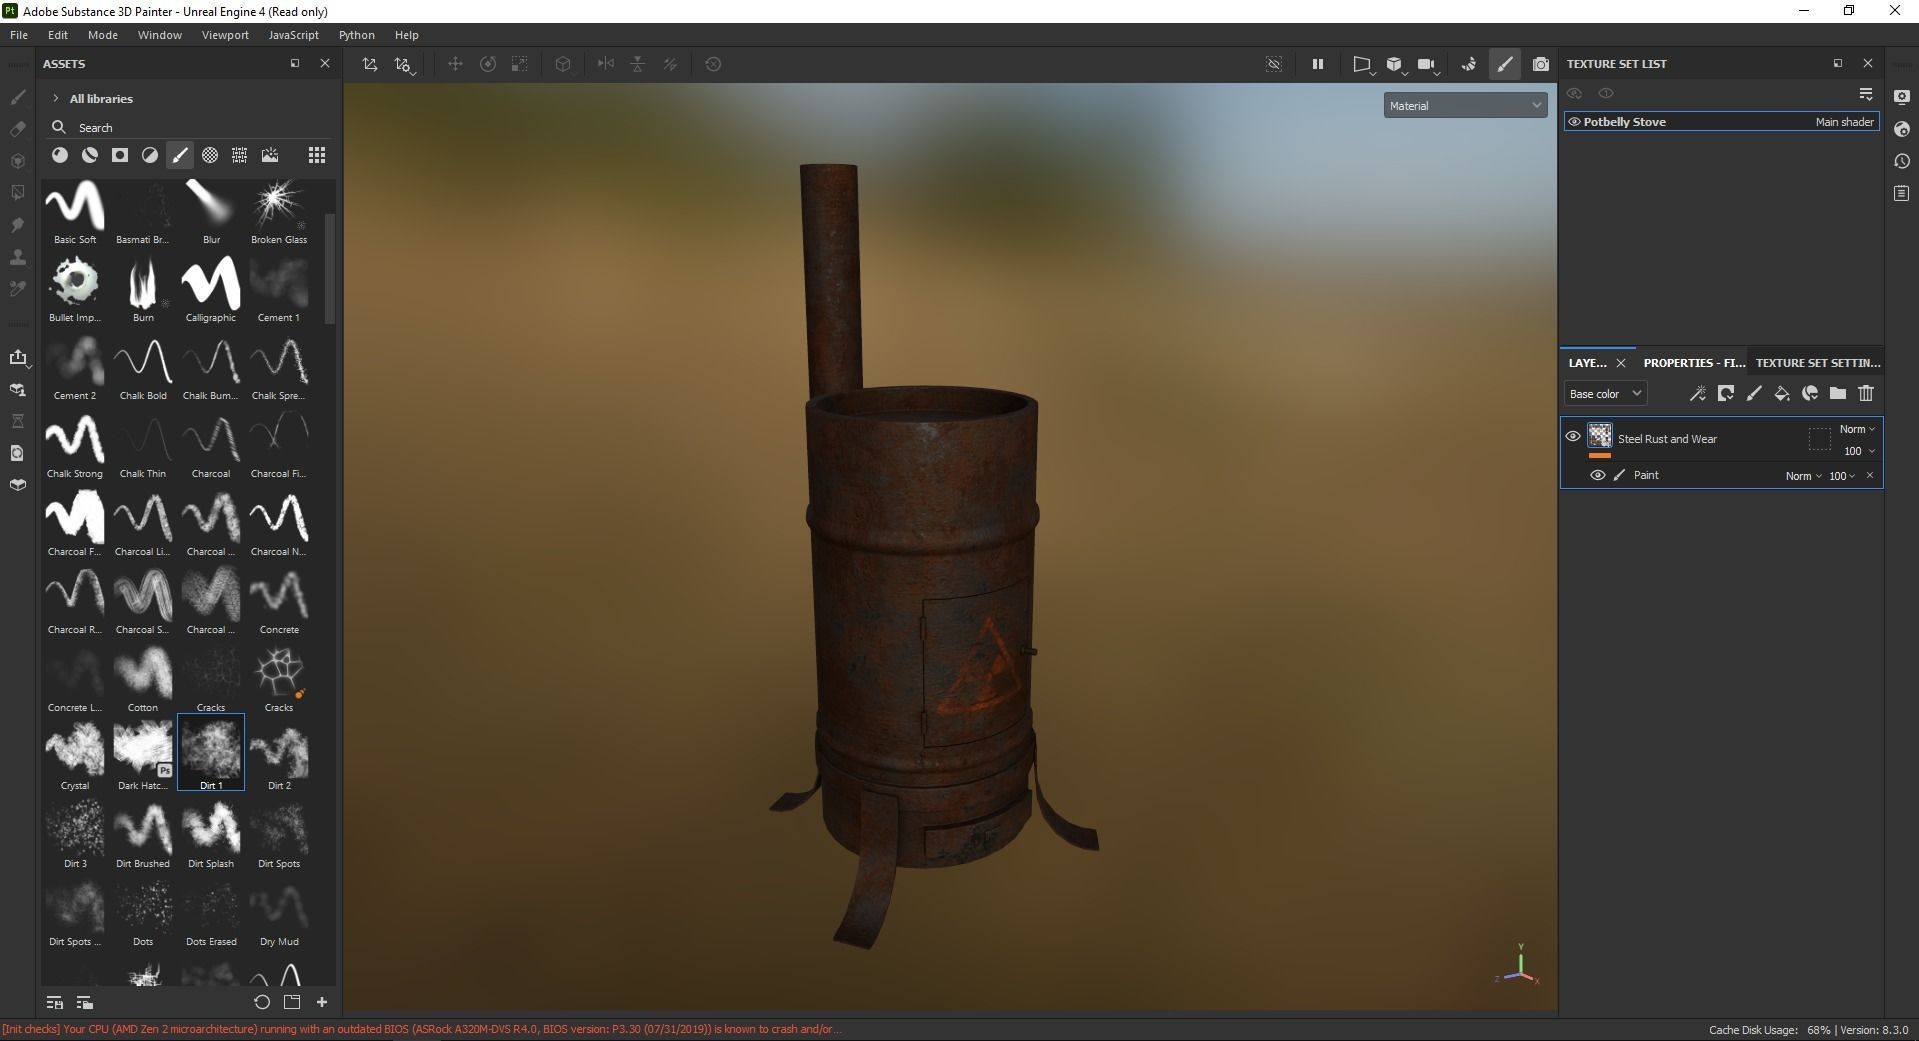Add a smart material in Layers panel

point(1809,394)
